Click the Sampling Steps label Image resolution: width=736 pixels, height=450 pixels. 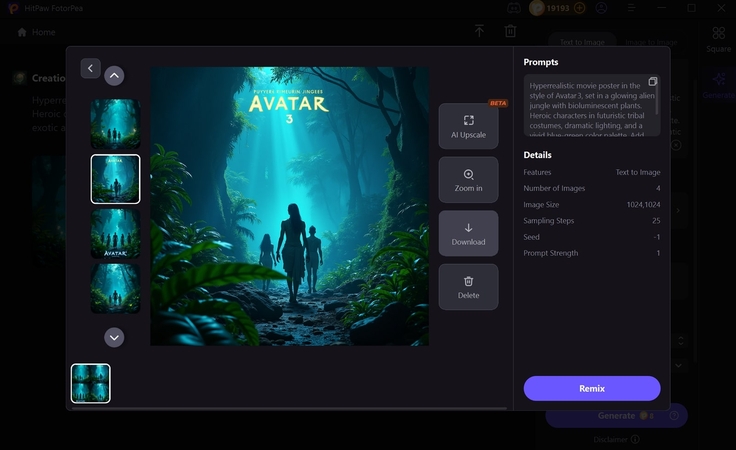549,221
